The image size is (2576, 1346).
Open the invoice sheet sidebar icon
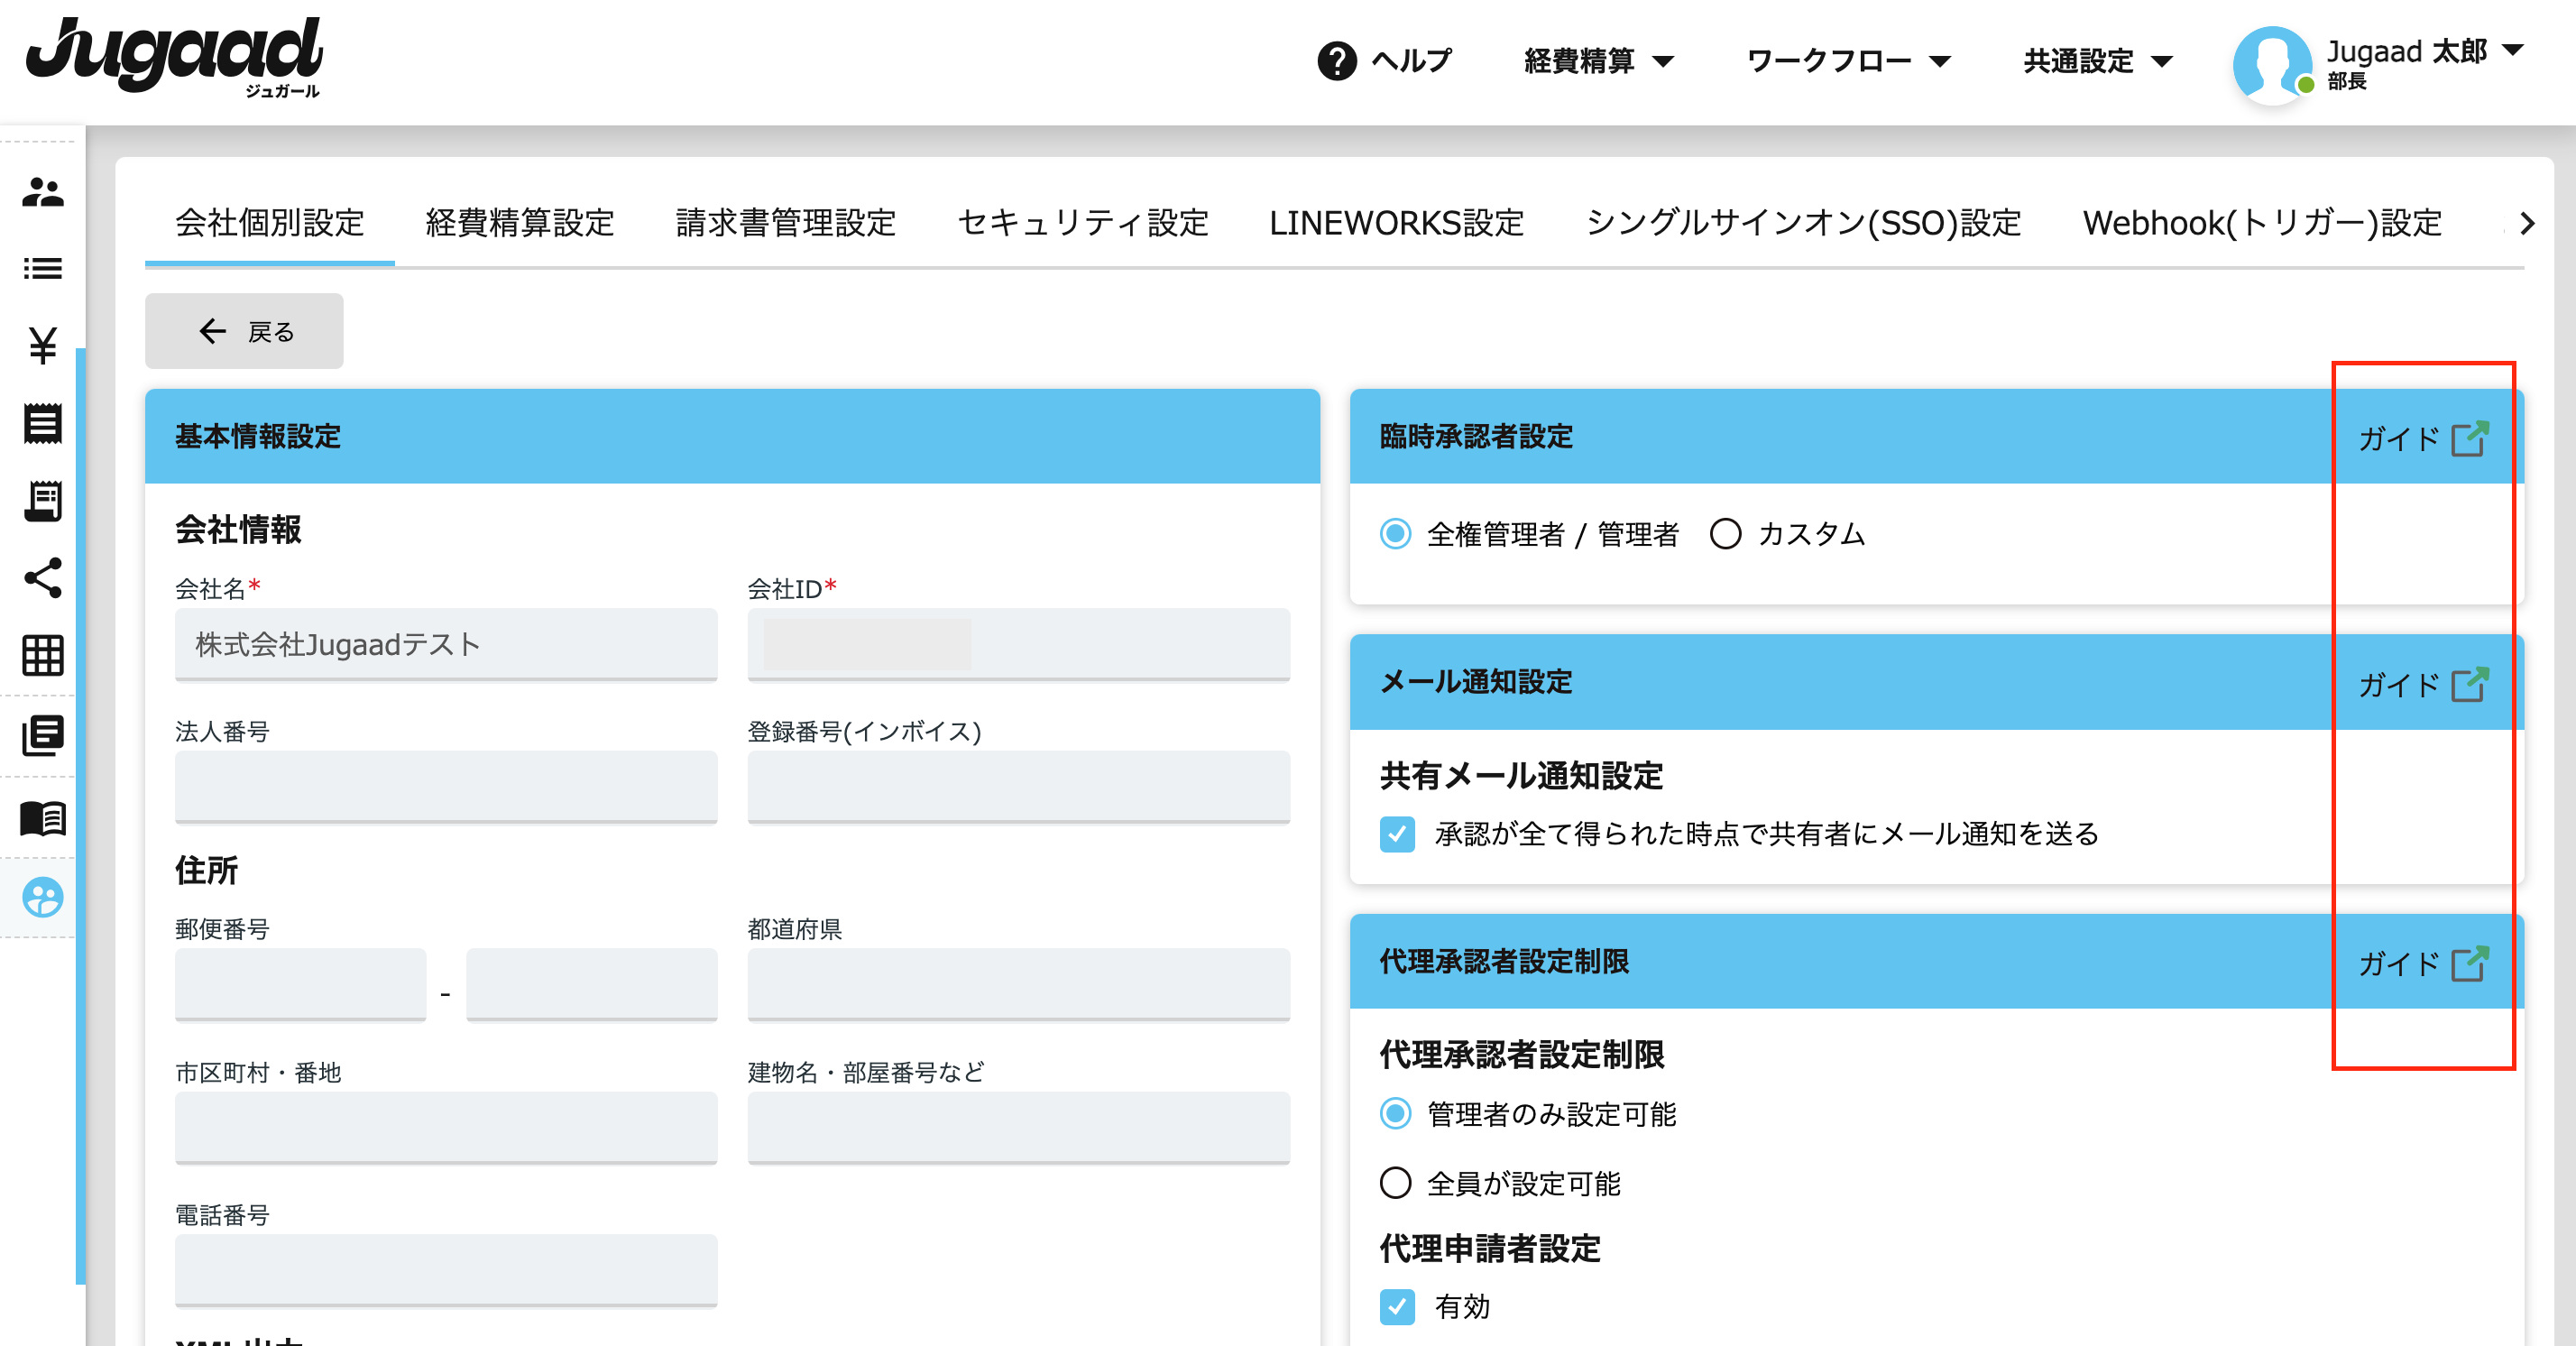click(42, 500)
